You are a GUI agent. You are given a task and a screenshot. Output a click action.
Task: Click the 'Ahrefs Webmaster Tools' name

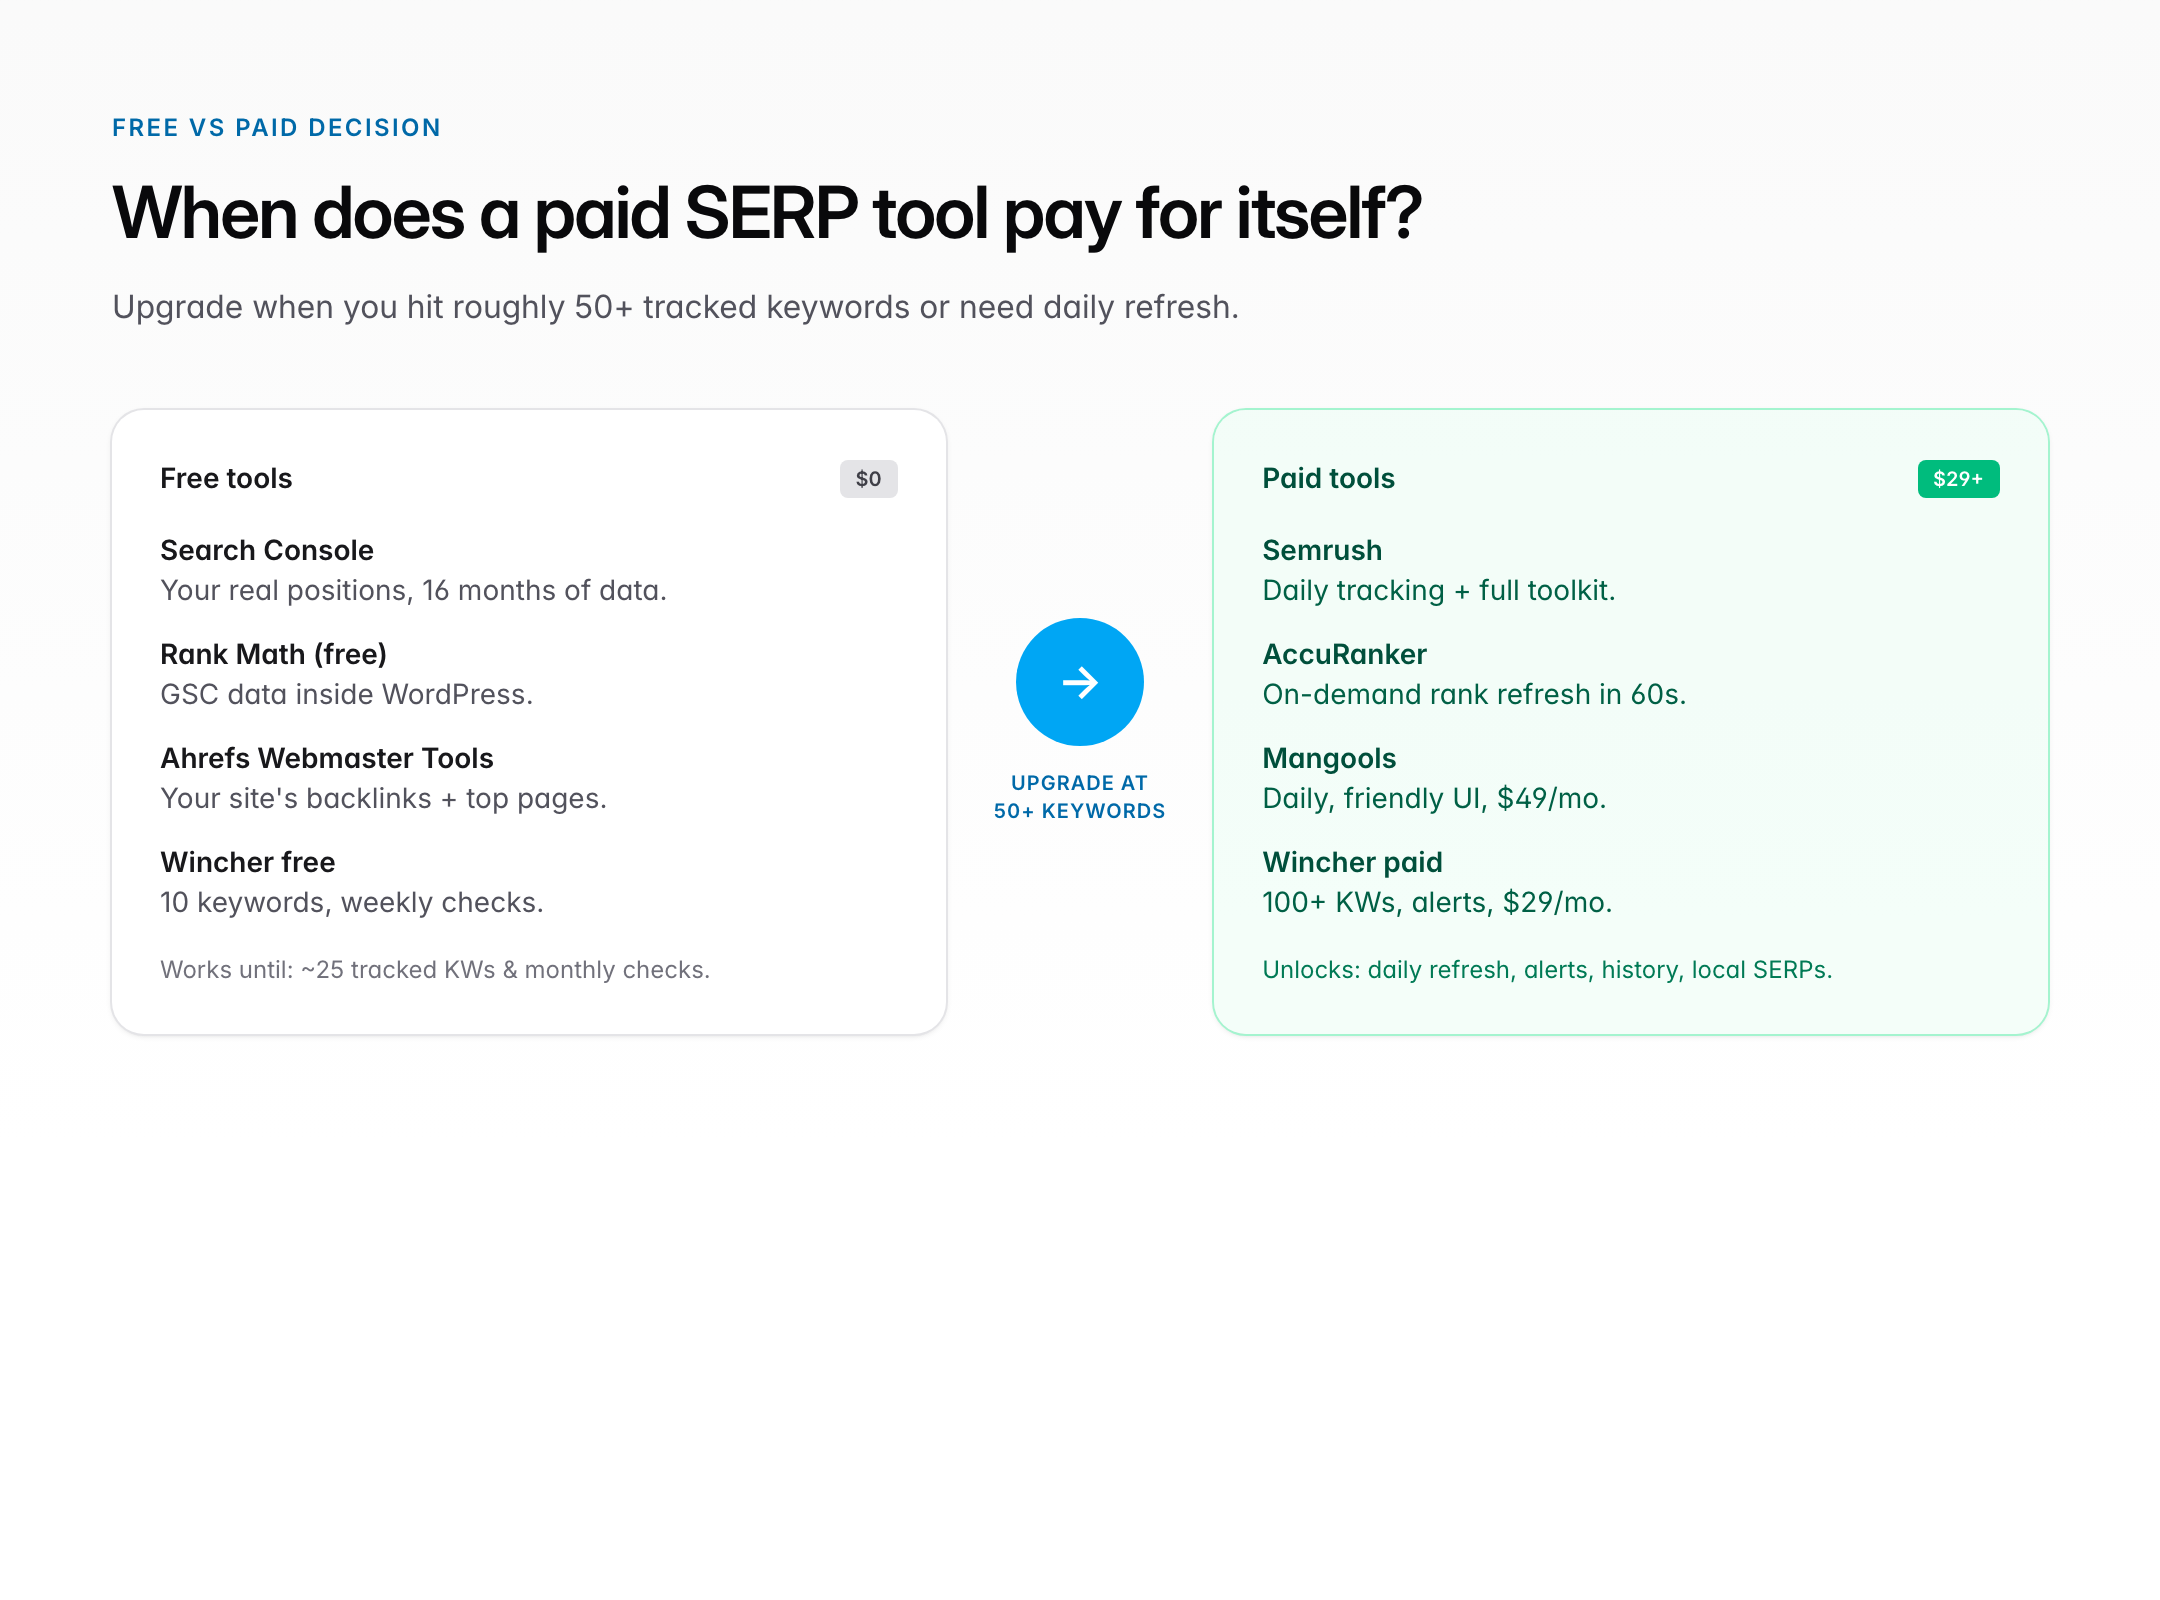pos(327,758)
